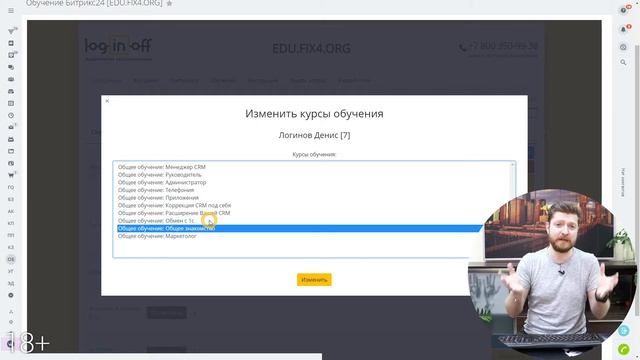Click the green phone call button

(x=624, y=349)
